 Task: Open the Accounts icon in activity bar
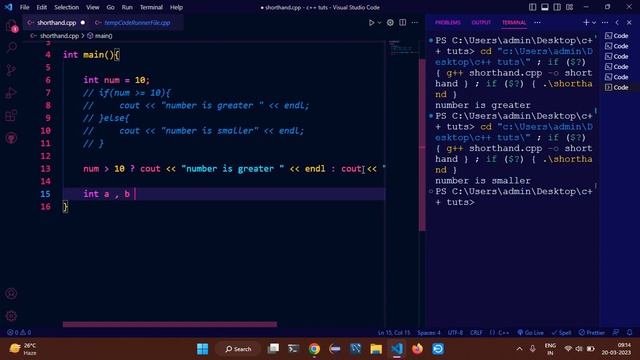11,293
